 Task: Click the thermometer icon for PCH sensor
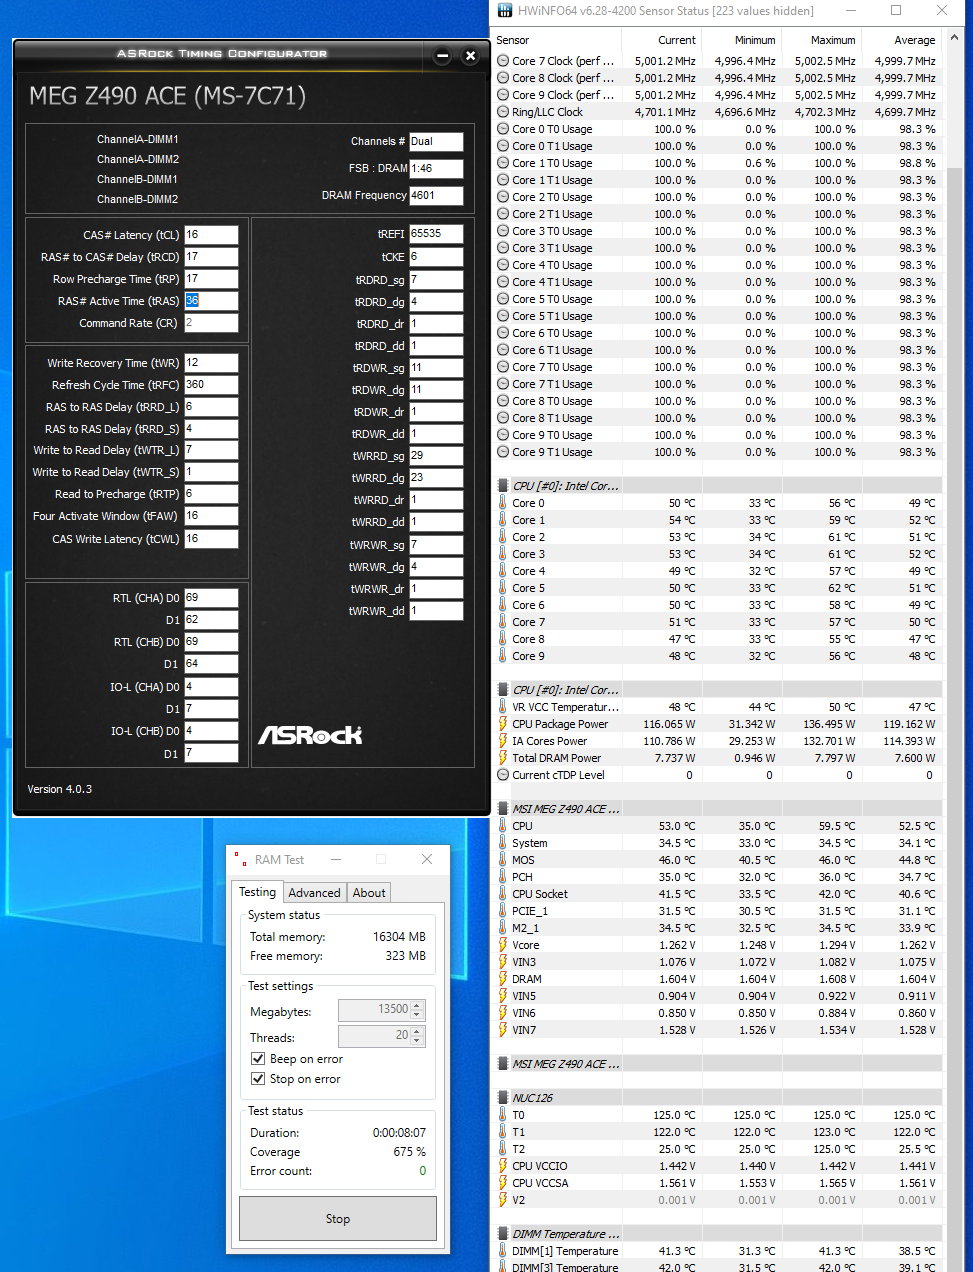[x=503, y=877]
